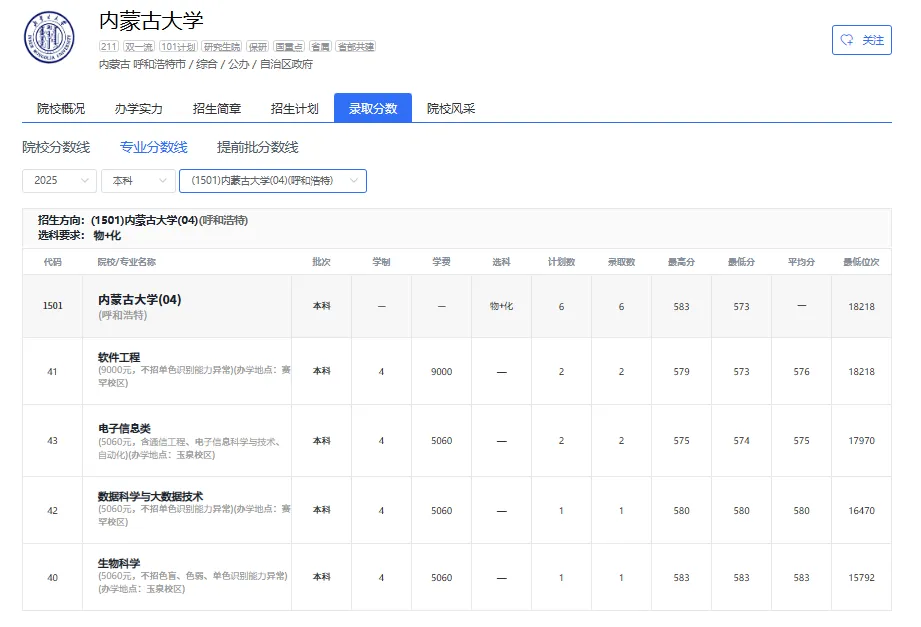921x627 pixels.
Task: Expand the 本科 level dropdown
Action: click(x=139, y=180)
